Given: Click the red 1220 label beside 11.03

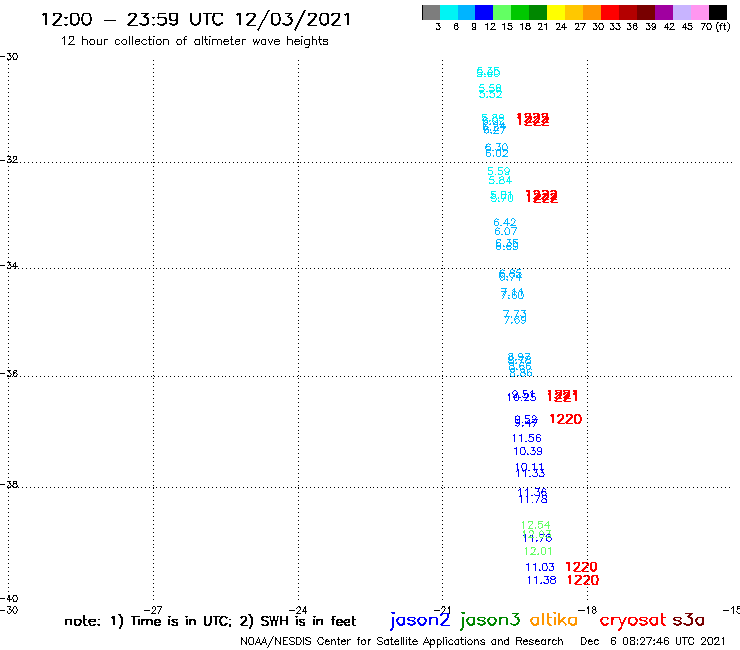Looking at the screenshot, I should [581, 567].
